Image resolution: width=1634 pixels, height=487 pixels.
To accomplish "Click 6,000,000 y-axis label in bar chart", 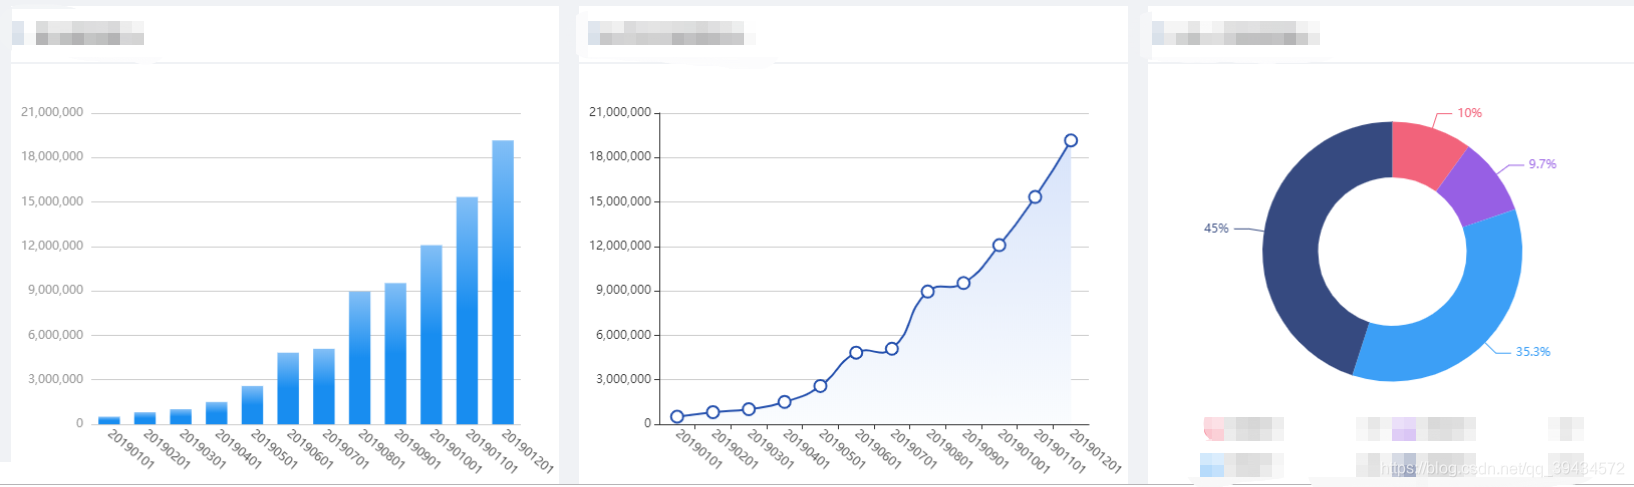I will [x=55, y=335].
